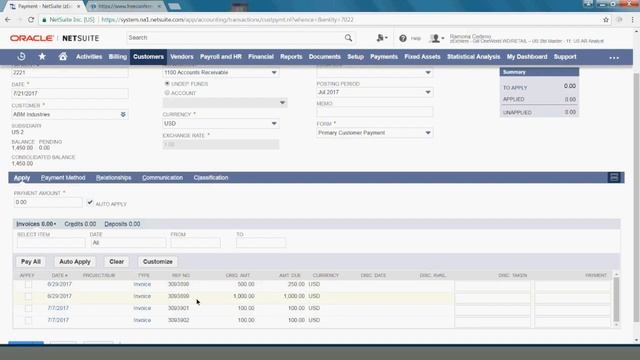Open the Billing menu
640x360 pixels.
(118, 57)
